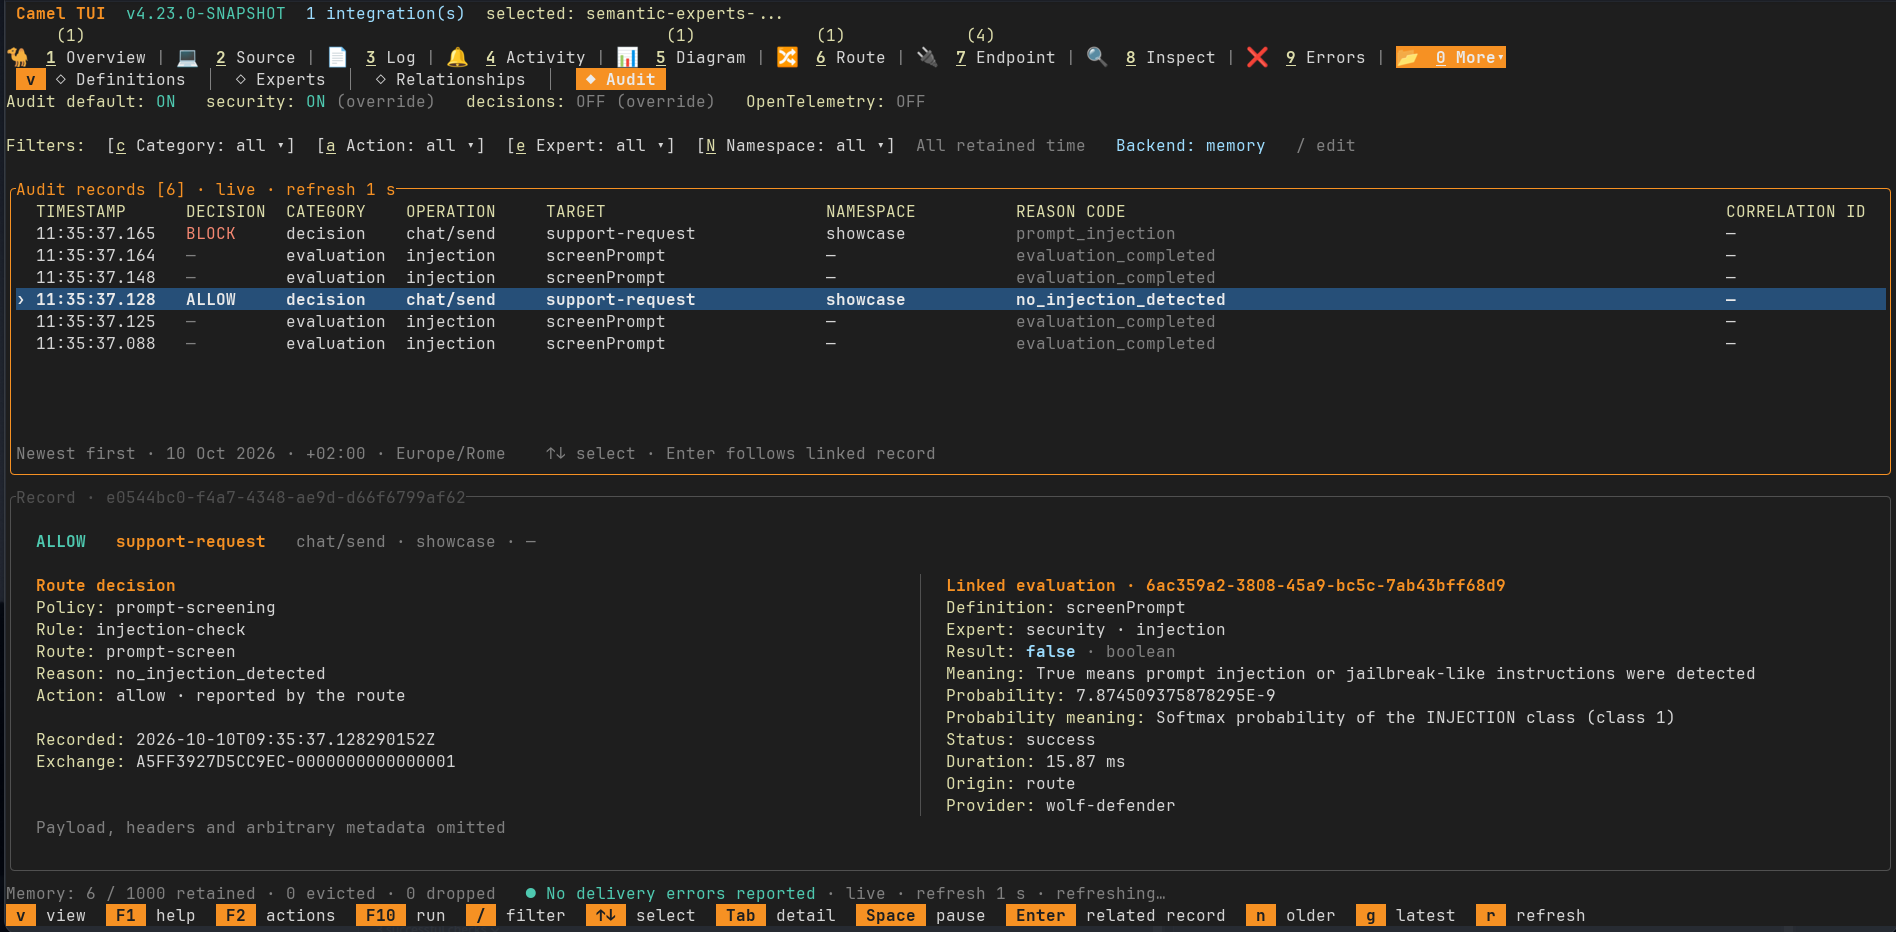The image size is (1896, 932).
Task: Click the bar chart icon for Diagram
Action: coord(627,57)
